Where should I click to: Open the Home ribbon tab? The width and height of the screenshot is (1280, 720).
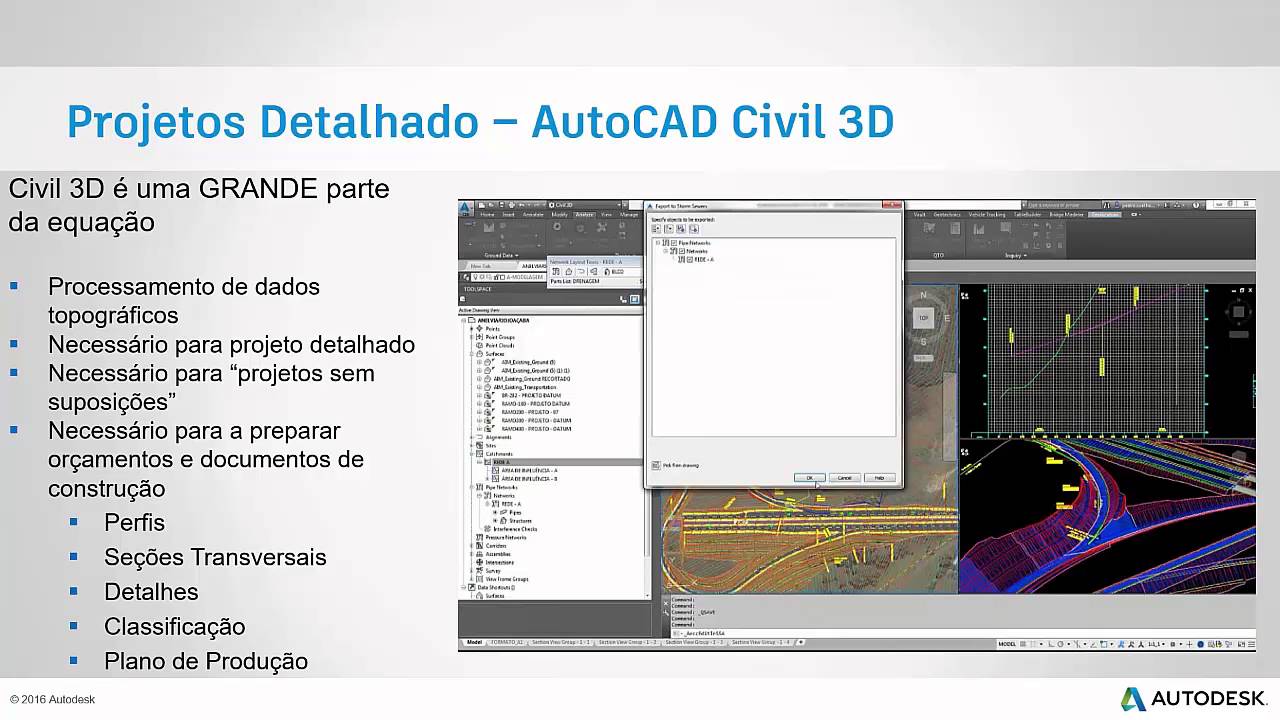(487, 214)
